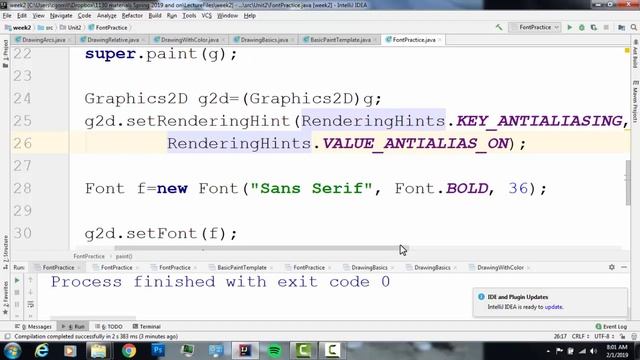Click src folder in navigation breadcrumb
Viewport: 640px width, 360px height.
46,28
